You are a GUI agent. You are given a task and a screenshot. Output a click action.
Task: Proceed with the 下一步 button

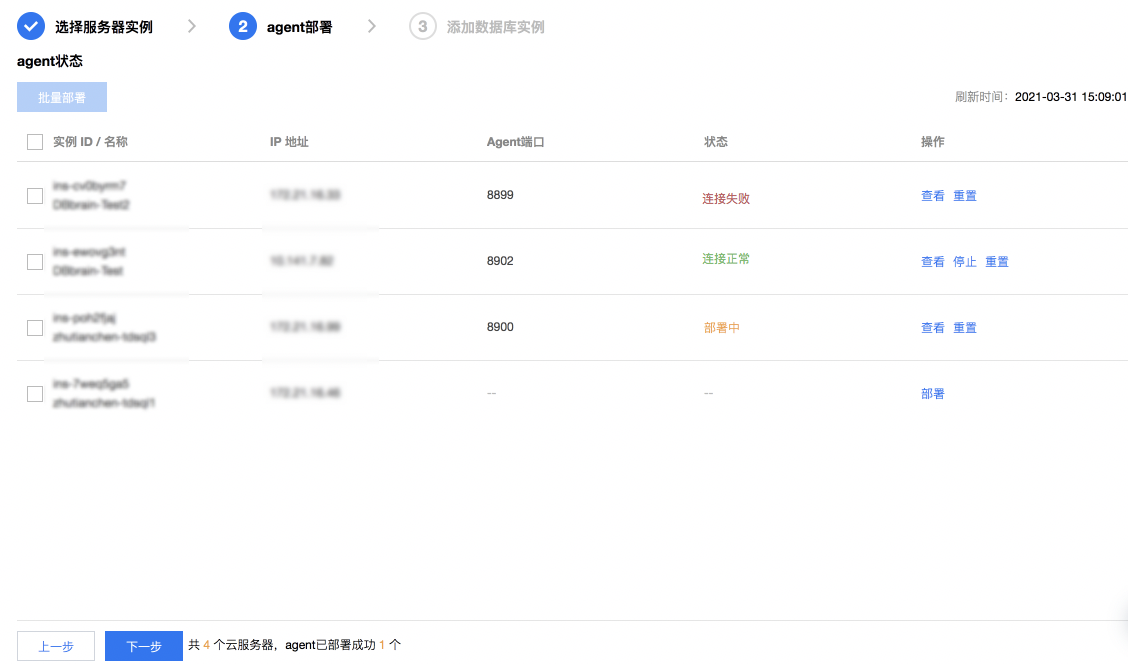point(144,646)
